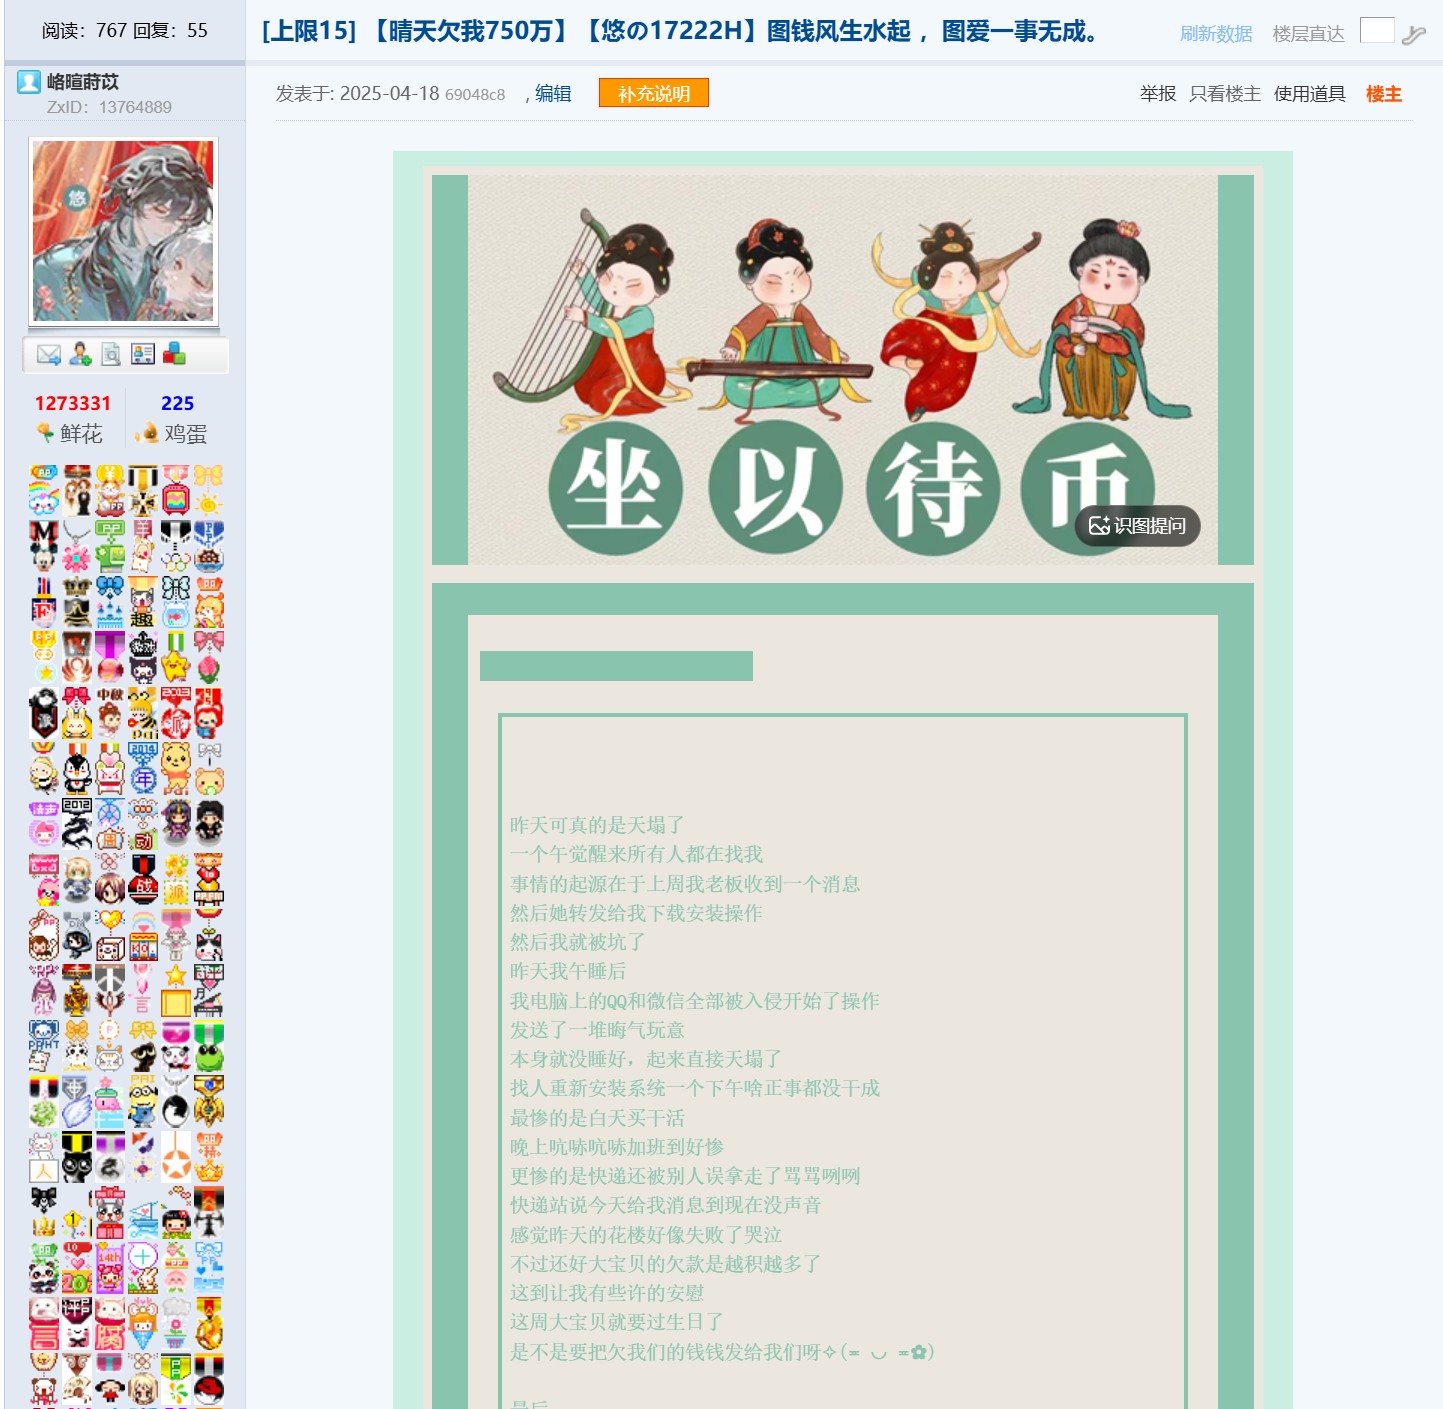Click the 识图提问 image search button
The width and height of the screenshot is (1443, 1409).
(x=1137, y=526)
